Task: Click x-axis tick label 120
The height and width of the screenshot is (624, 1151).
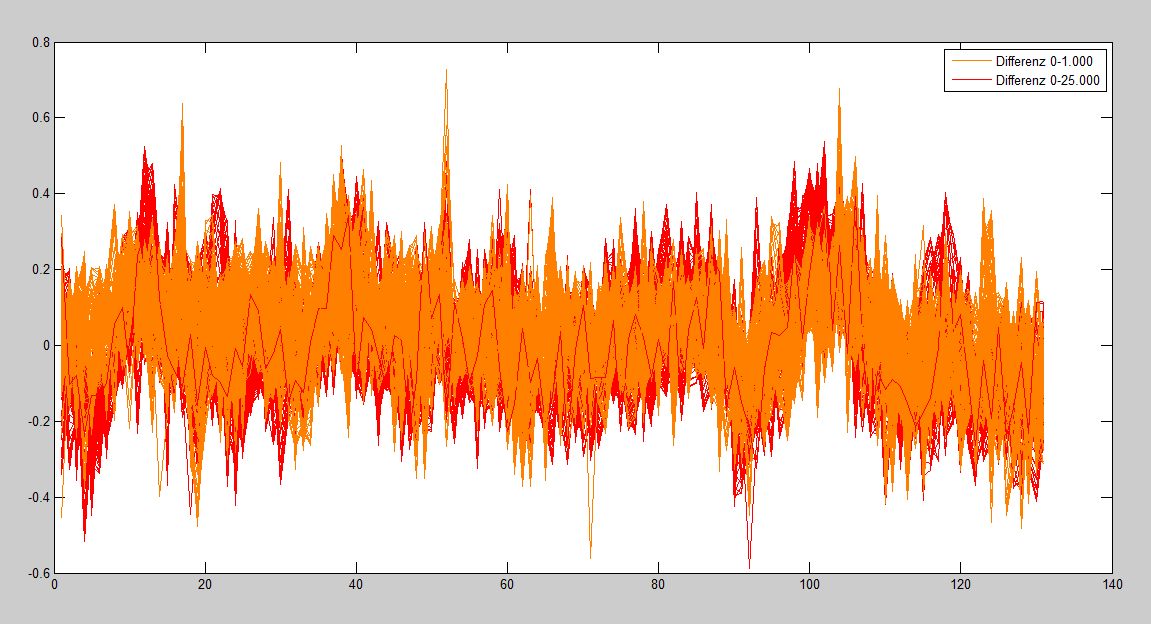Action: tap(961, 585)
